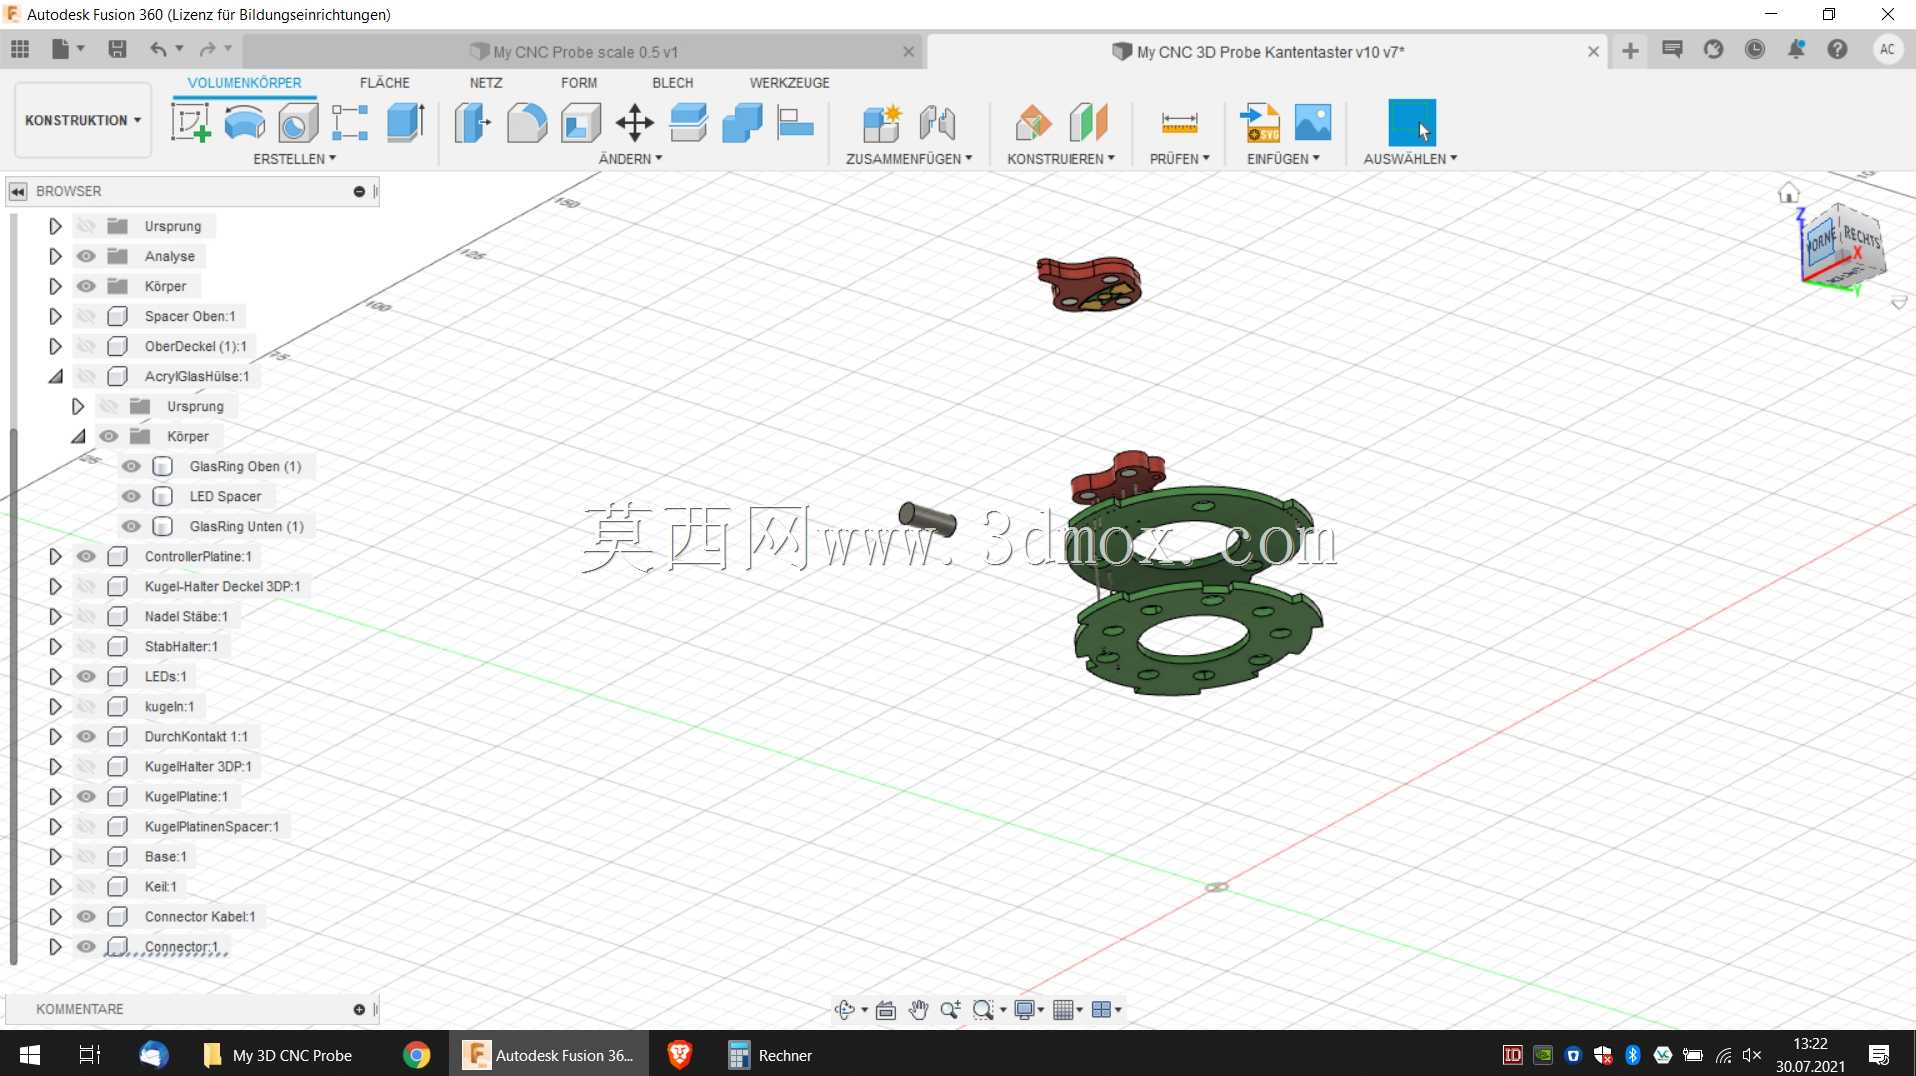Screen dimensions: 1916x1076
Task: Click the New Component icon
Action: point(882,123)
